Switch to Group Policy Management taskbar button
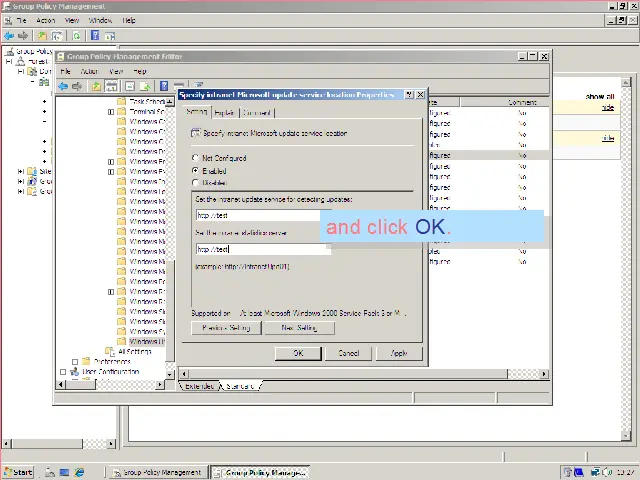This screenshot has width=640, height=480. pyautogui.click(x=157, y=472)
